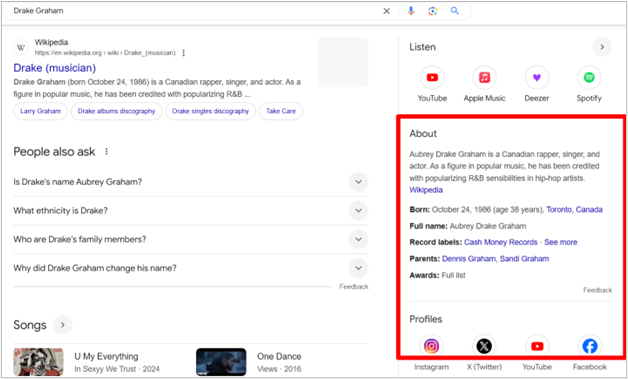Open Spotify listen icon

coord(589,77)
